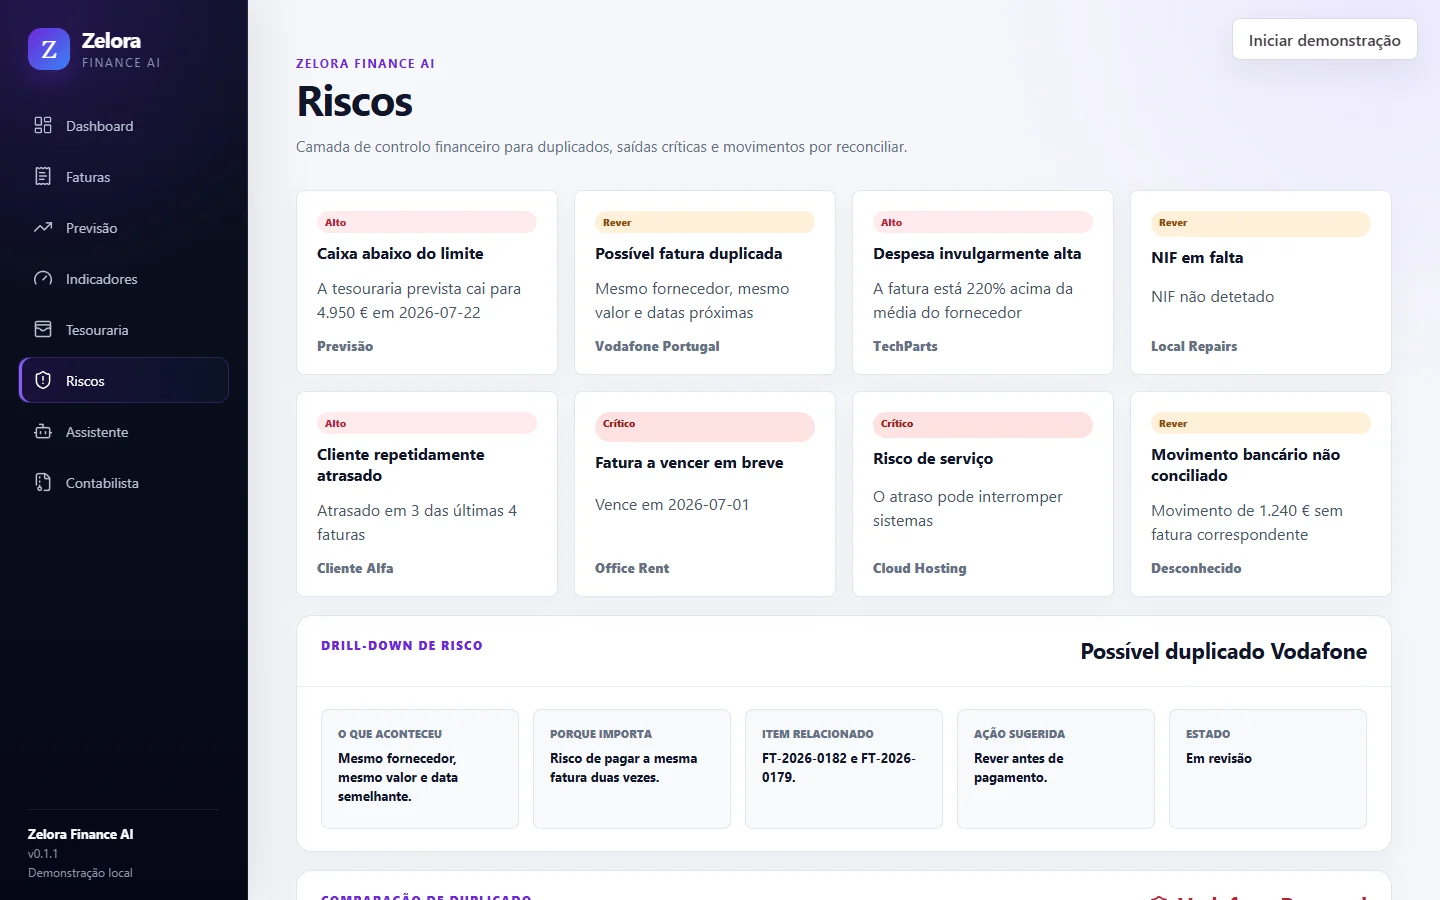Viewport: 1440px width, 900px height.
Task: Click the Em revisão state value
Action: [1219, 759]
